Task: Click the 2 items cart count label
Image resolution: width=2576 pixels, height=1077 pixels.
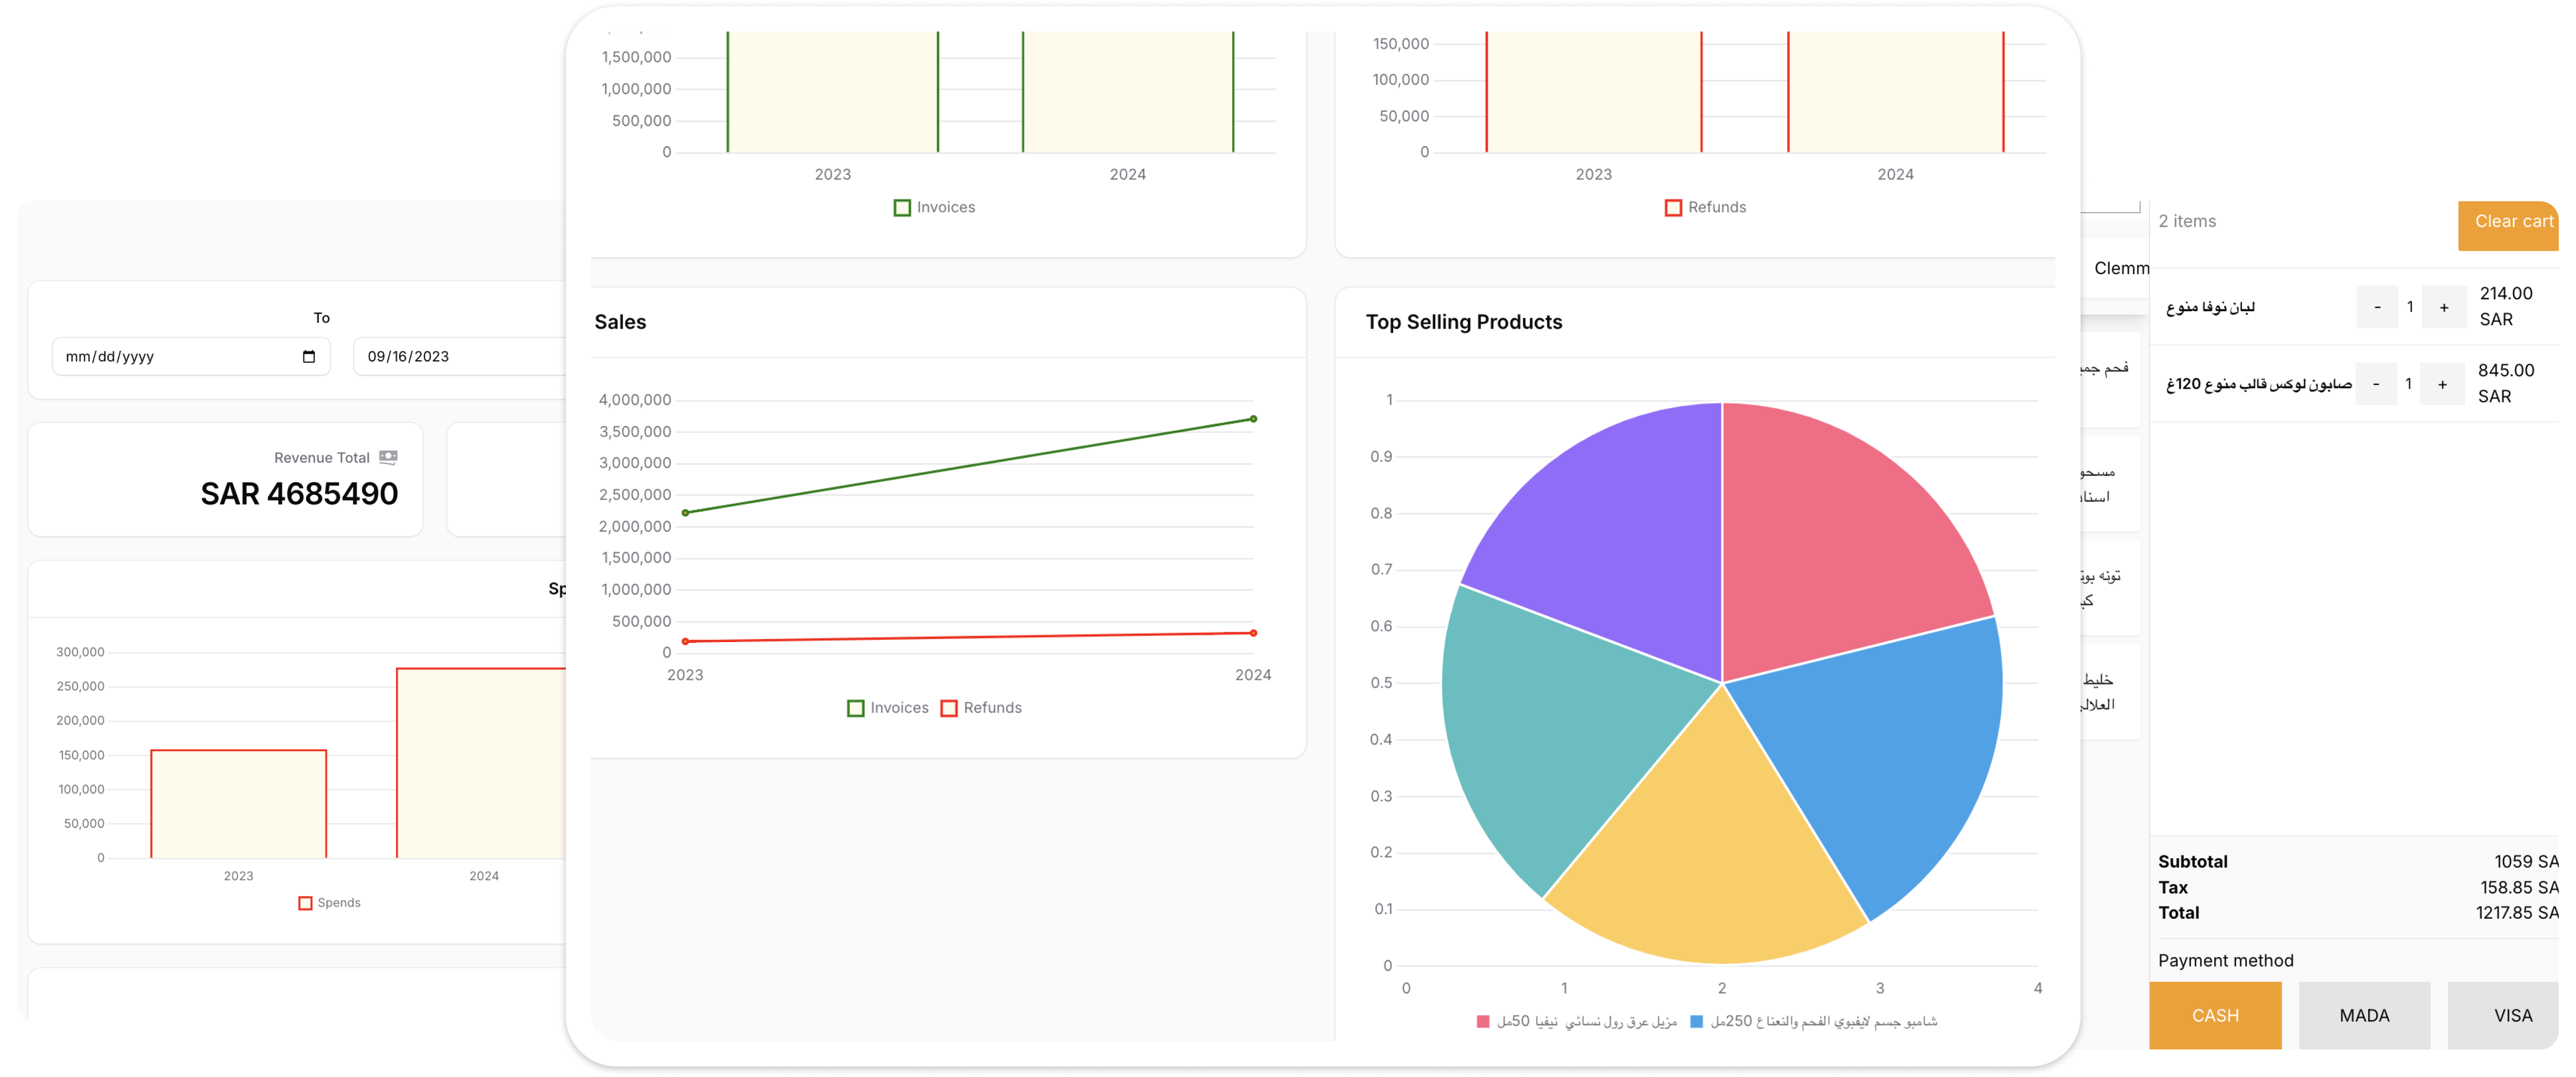Action: click(x=2186, y=222)
